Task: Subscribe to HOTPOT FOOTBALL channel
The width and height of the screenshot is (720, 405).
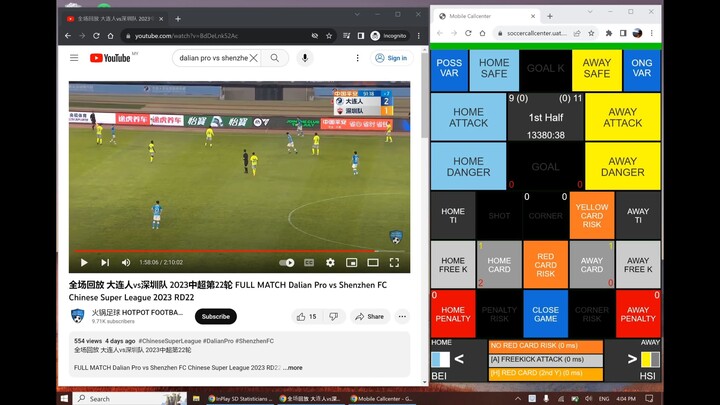Action: coord(216,316)
